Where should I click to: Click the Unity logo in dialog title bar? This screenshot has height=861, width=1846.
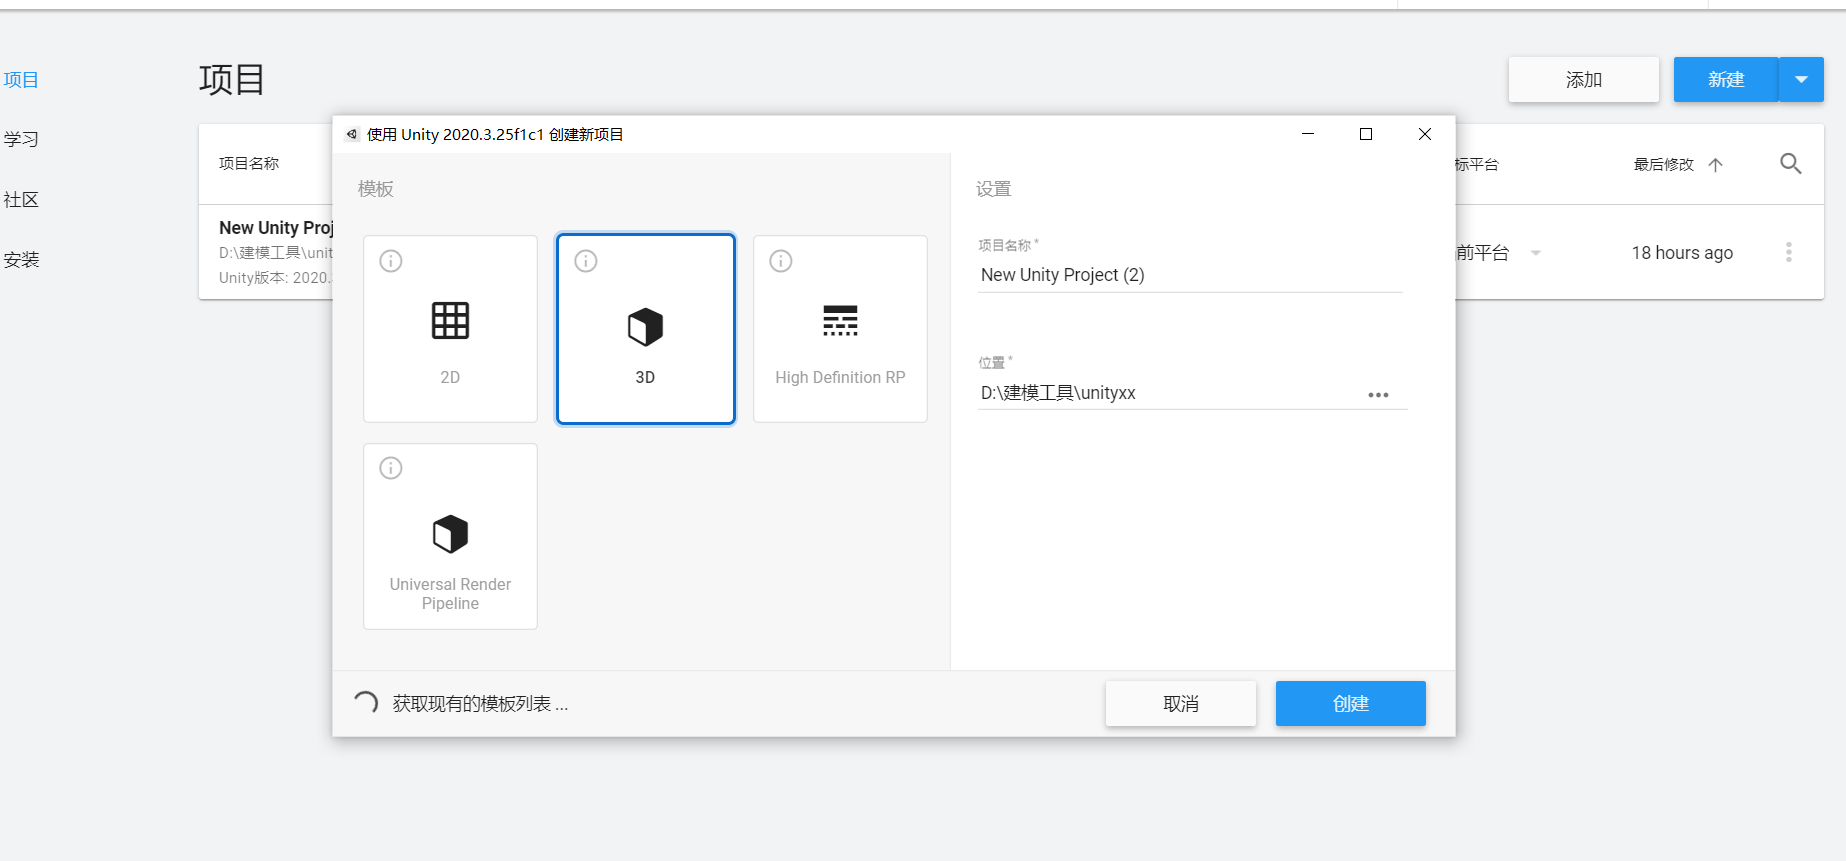[352, 134]
